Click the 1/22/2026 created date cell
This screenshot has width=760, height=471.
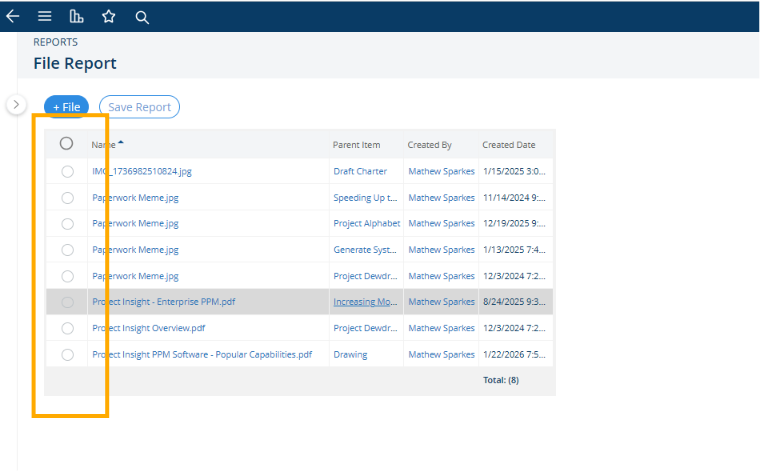coord(514,355)
